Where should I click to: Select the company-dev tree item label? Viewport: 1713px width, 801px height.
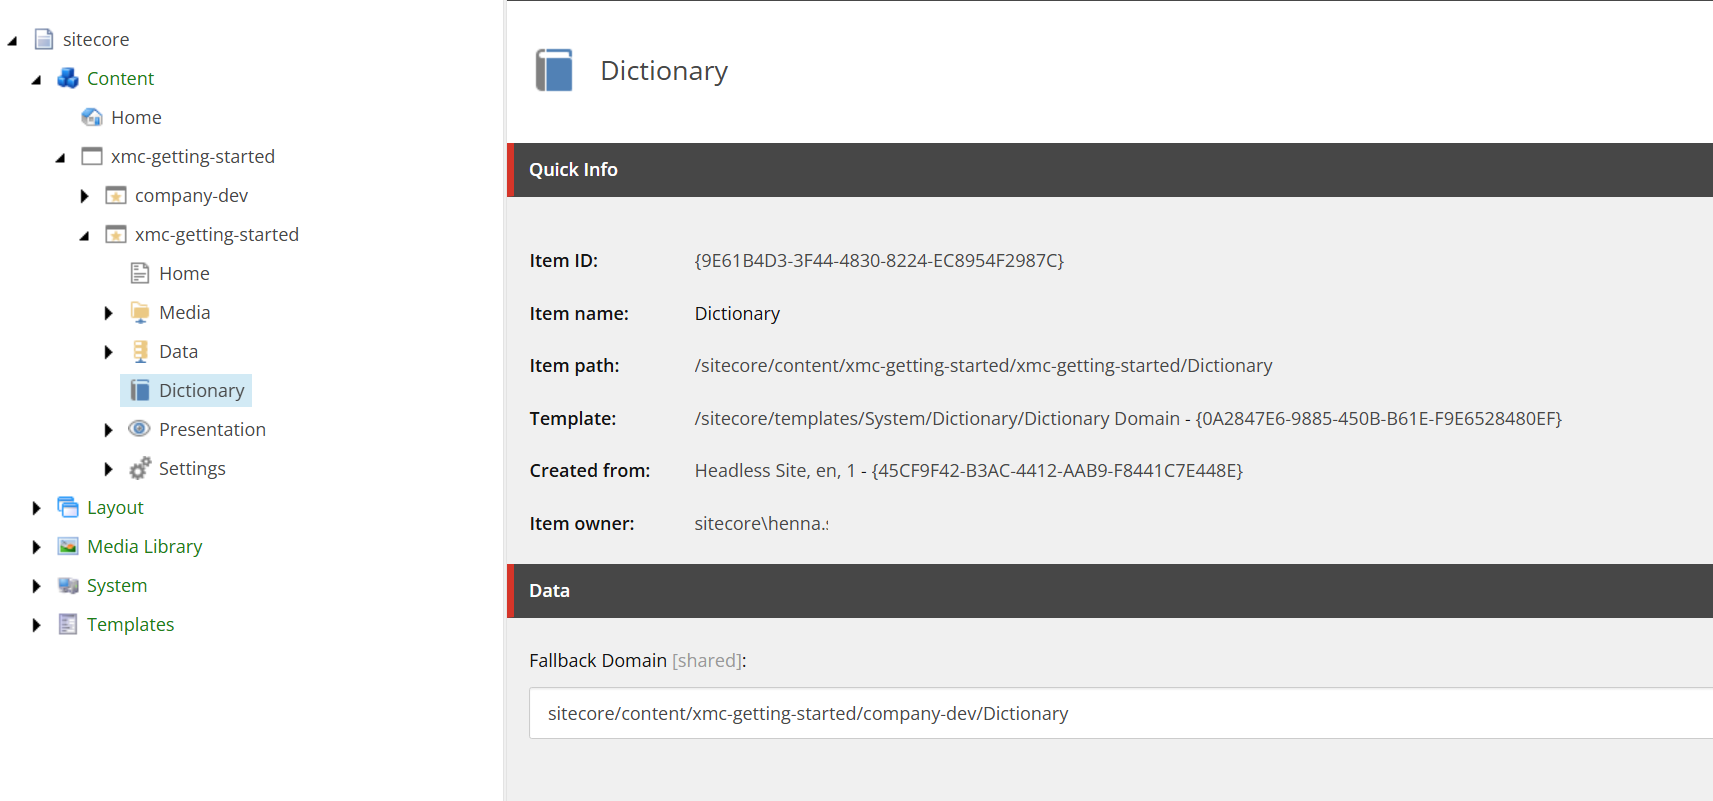tap(191, 195)
